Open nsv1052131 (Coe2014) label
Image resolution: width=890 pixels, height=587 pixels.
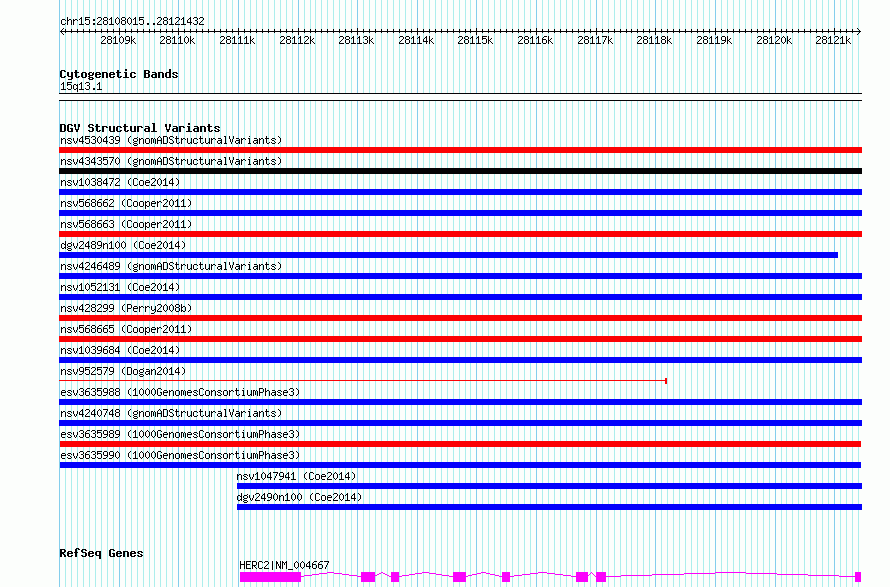point(120,287)
